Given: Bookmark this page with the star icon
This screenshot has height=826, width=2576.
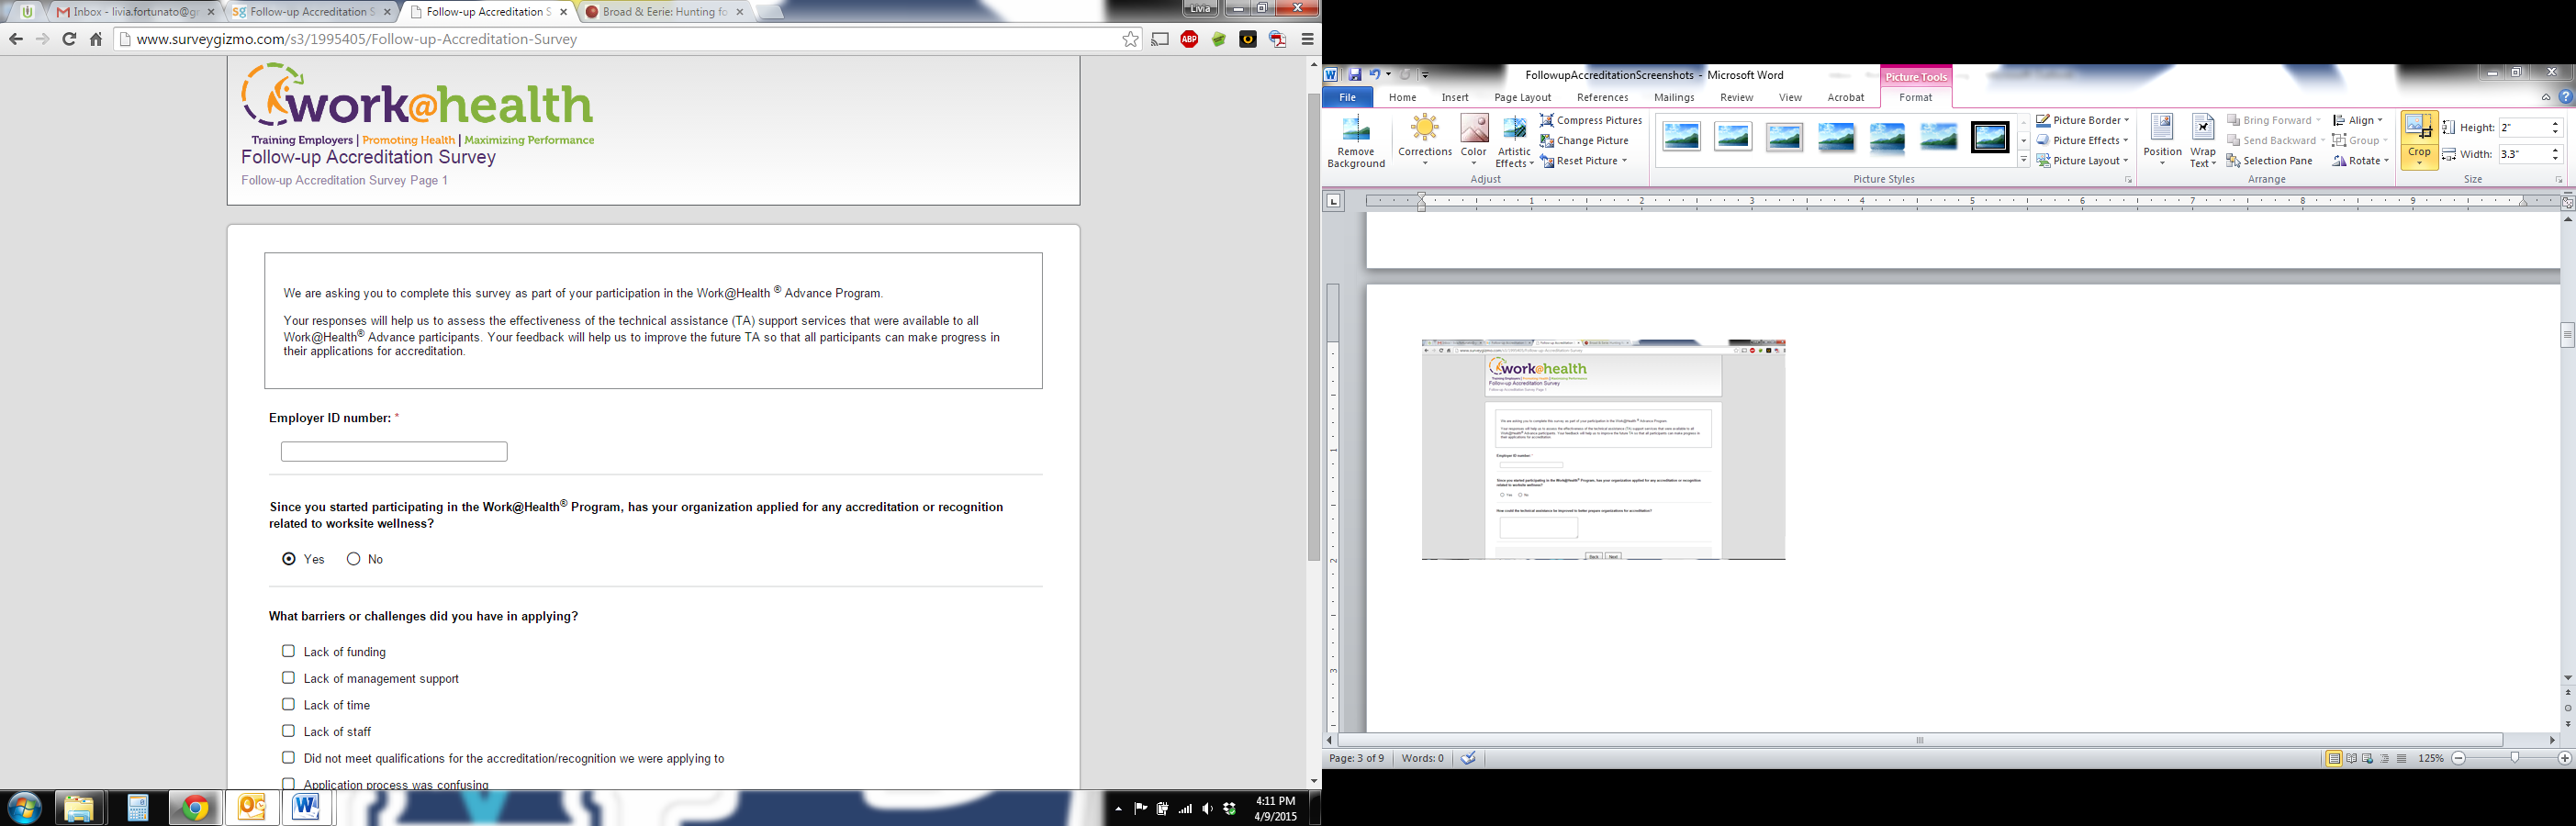Looking at the screenshot, I should [x=1130, y=39].
